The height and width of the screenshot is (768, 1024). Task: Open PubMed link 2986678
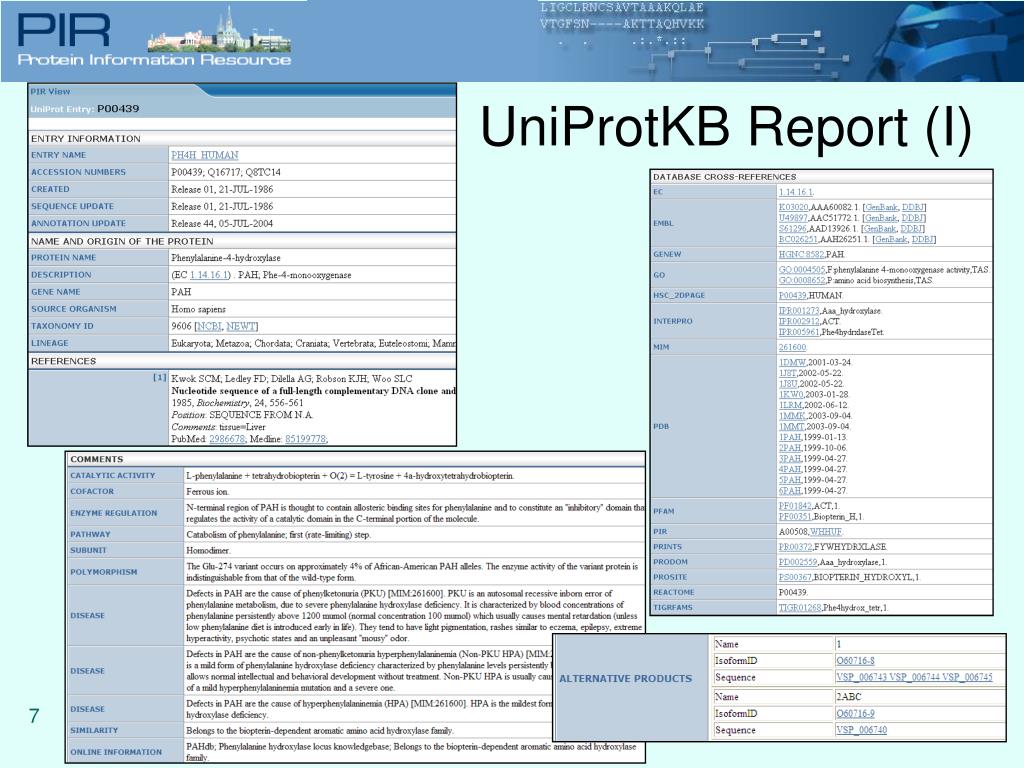227,439
